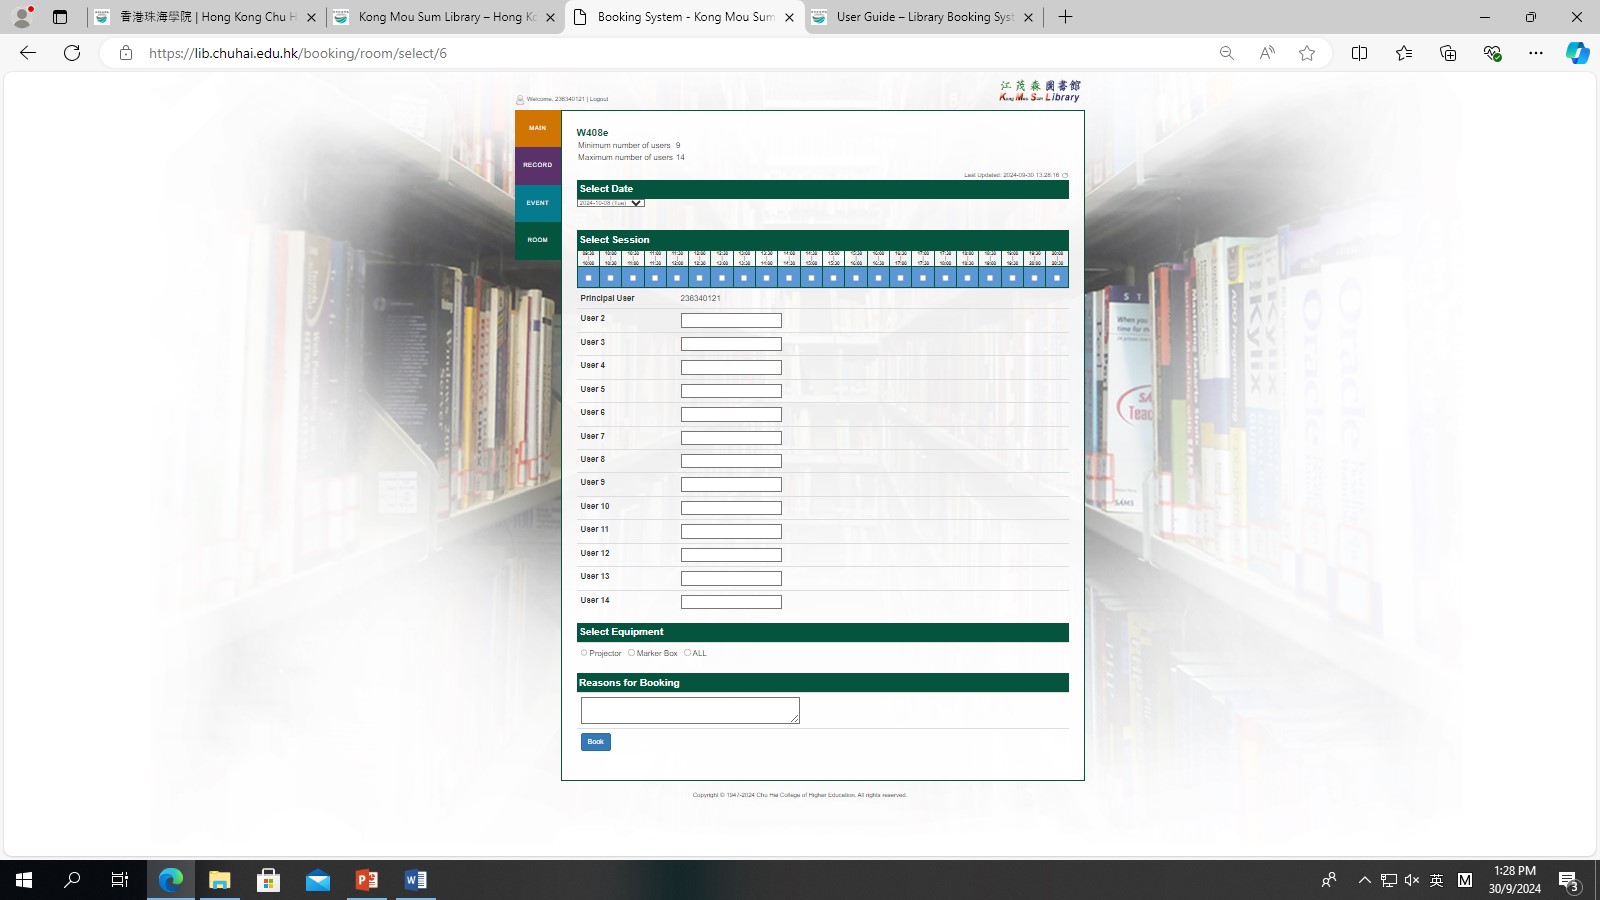
Task: Click inside the User 2 input field
Action: 731,321
